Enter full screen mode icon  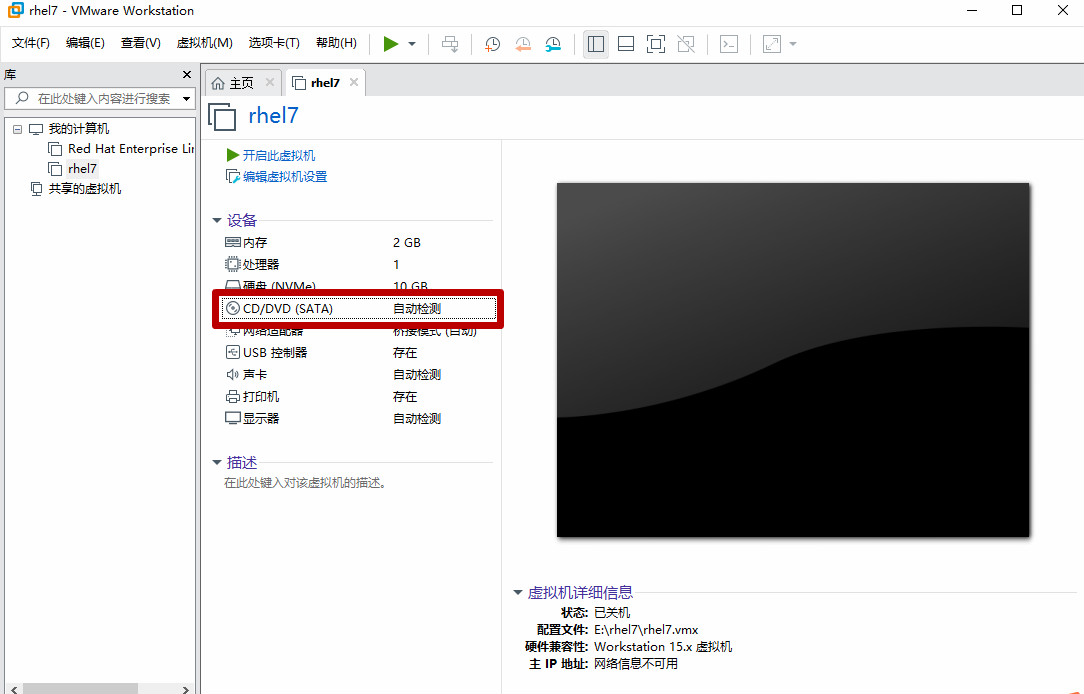(655, 44)
